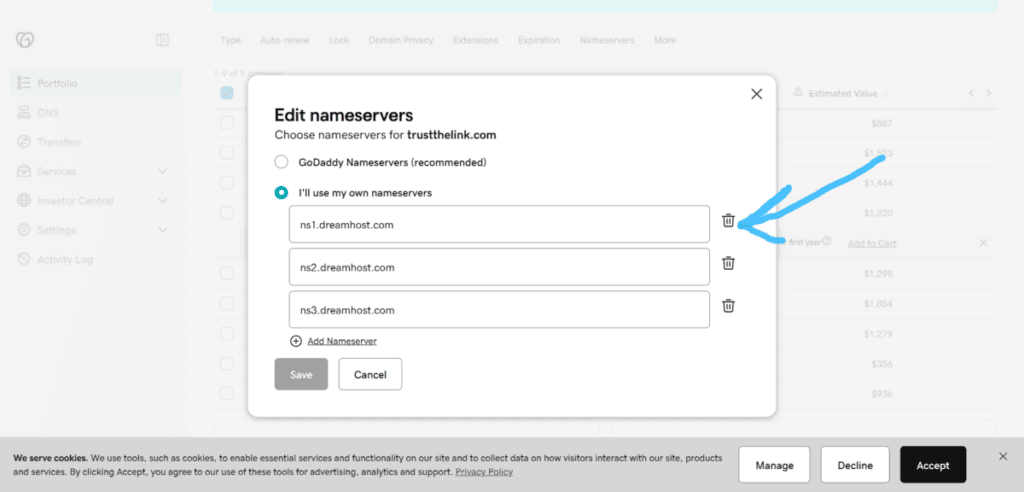Screen dimensions: 1024x492
Task: Click the Services sidebar icon
Action: coord(24,171)
